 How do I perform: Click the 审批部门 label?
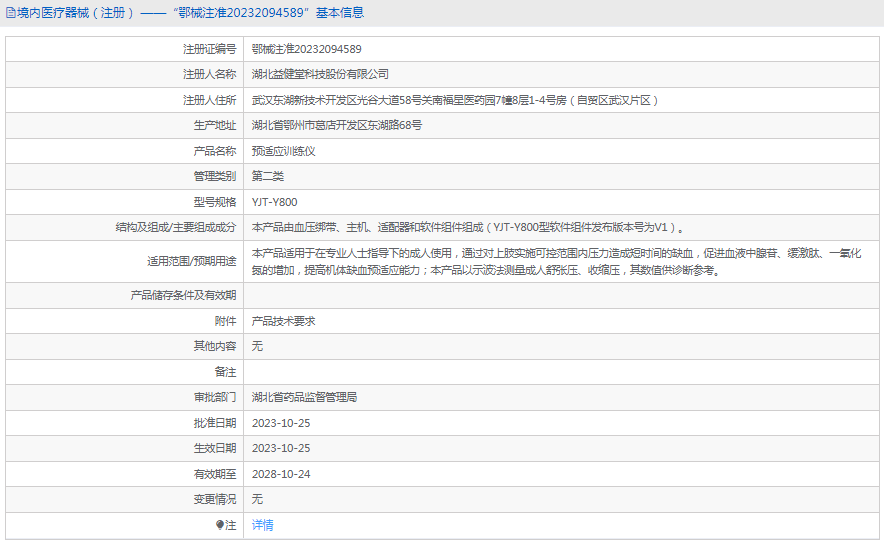215,397
